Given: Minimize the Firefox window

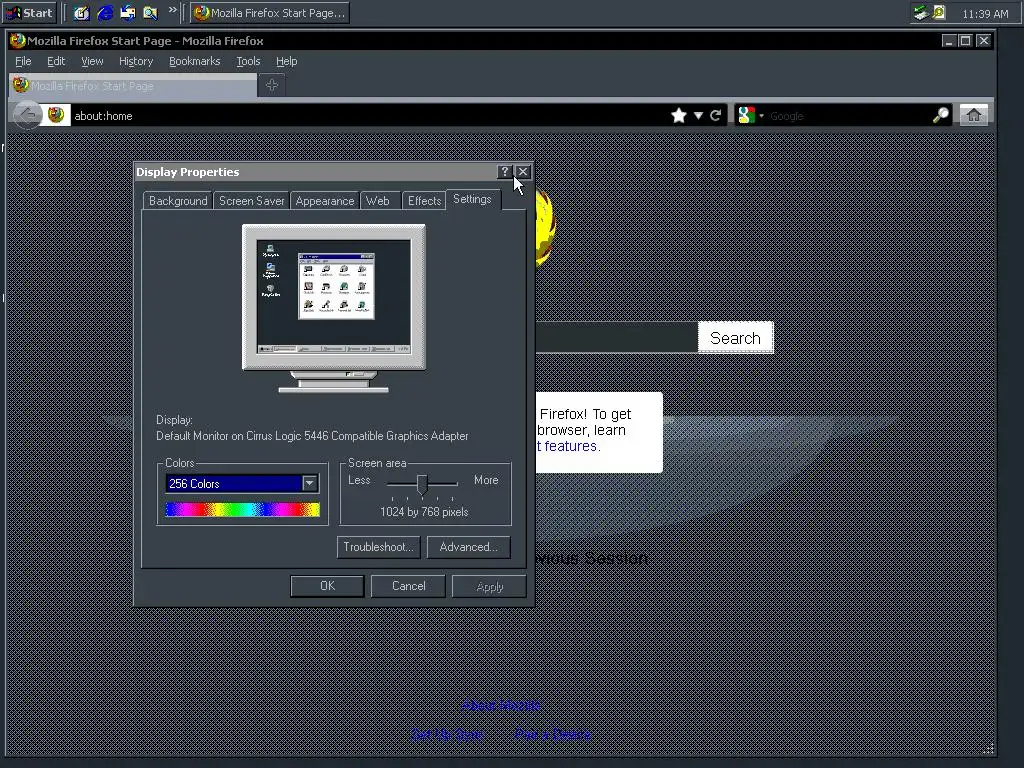Looking at the screenshot, I should [x=949, y=41].
